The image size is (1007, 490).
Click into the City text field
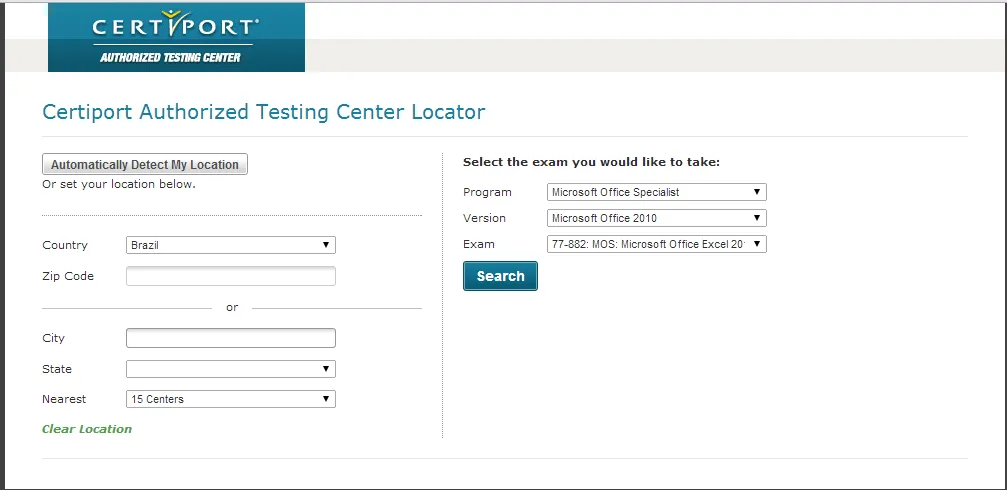[x=231, y=338]
